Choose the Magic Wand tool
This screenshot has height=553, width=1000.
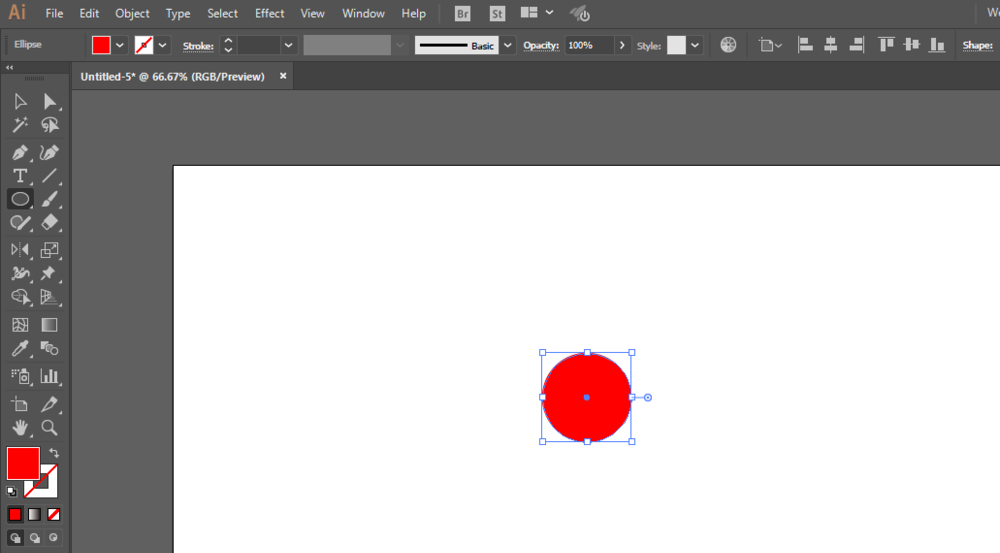point(20,125)
